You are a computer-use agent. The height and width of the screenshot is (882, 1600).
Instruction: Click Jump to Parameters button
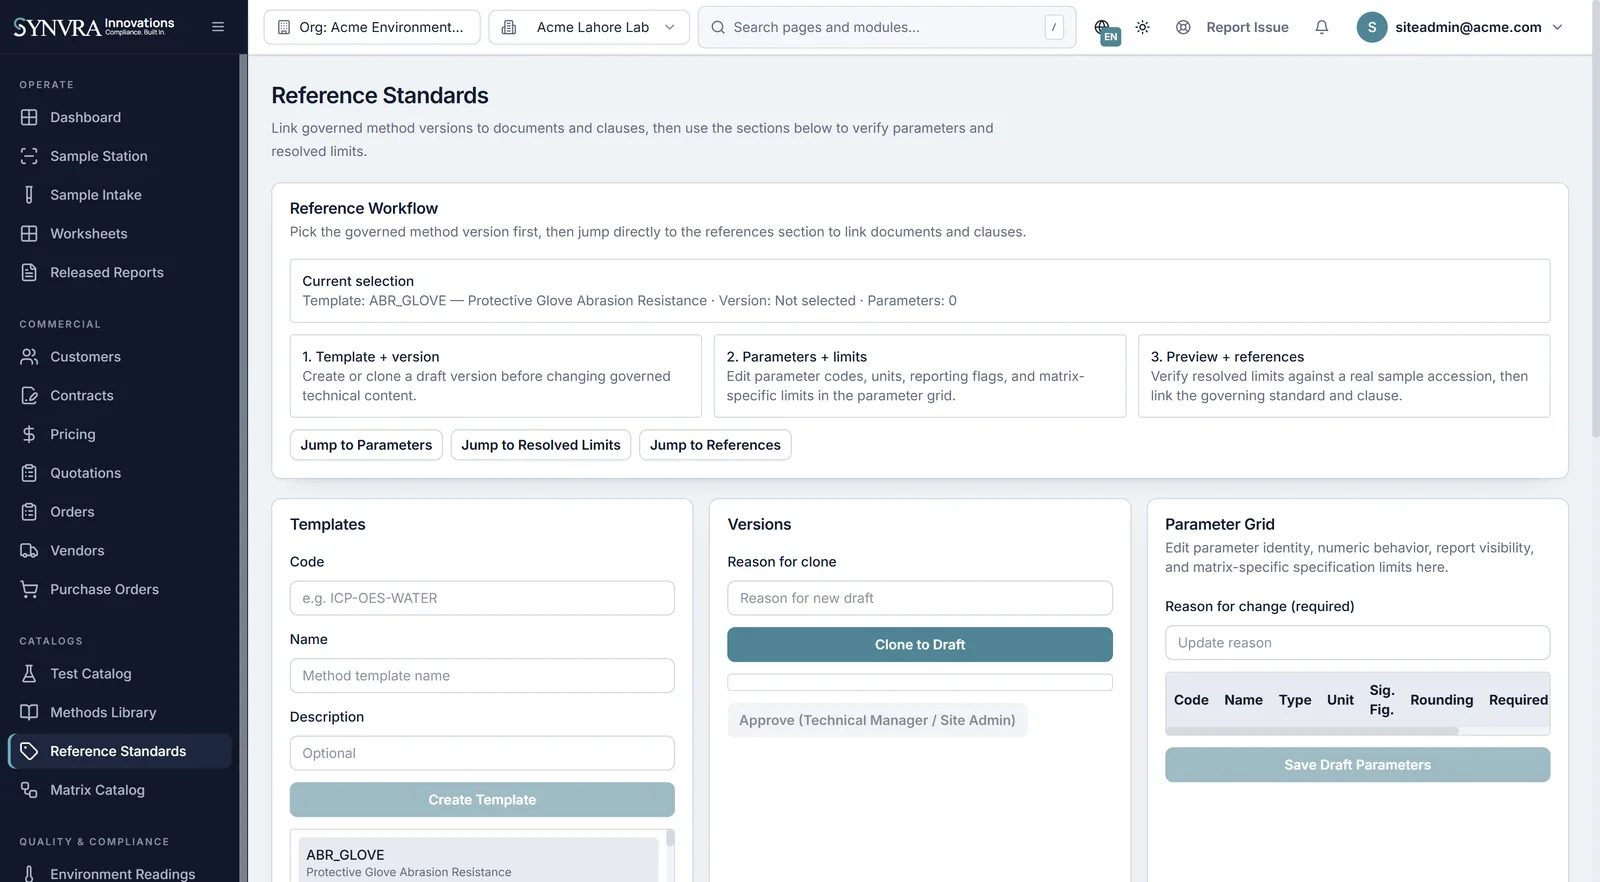(366, 445)
